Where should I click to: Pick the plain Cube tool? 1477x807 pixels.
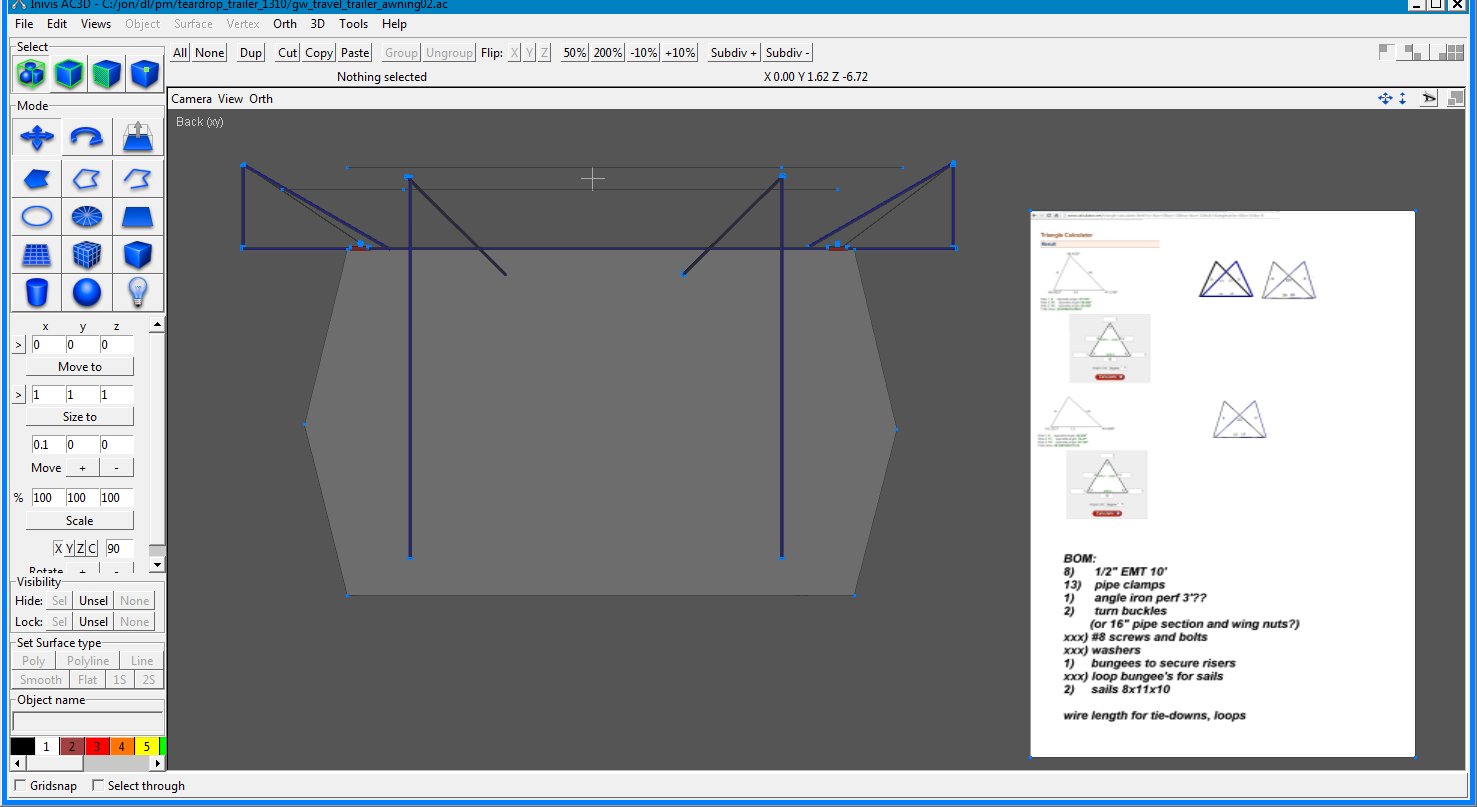tap(137, 255)
